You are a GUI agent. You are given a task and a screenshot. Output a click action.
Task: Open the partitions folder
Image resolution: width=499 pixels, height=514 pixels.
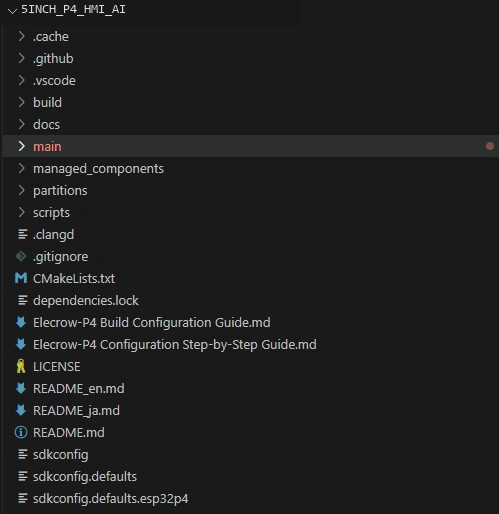pos(60,191)
